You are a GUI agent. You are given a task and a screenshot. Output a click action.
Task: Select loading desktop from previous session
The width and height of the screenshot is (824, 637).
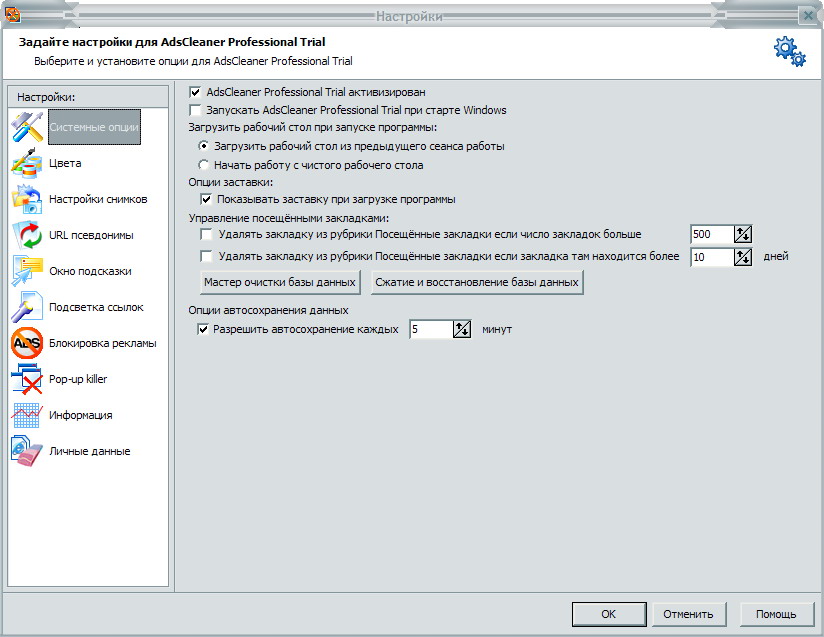[203, 146]
